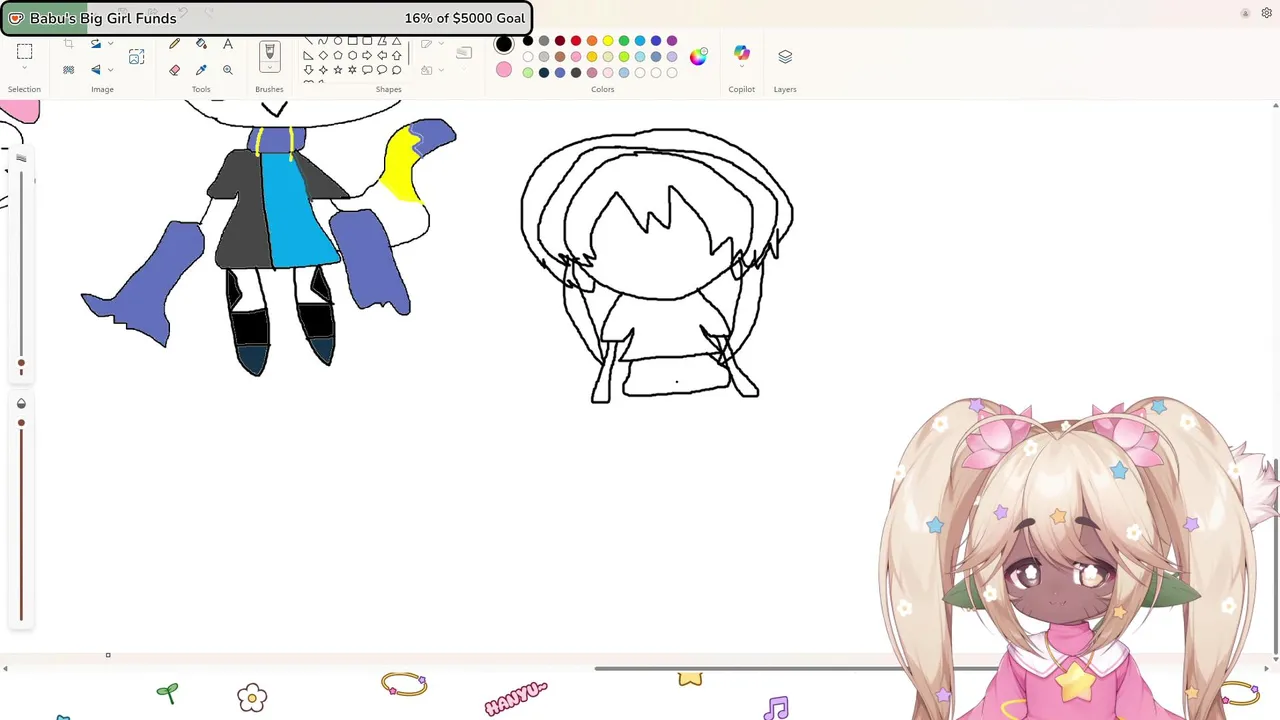Pick the Hexagon shape
1280x720 pixels.
(352, 56)
